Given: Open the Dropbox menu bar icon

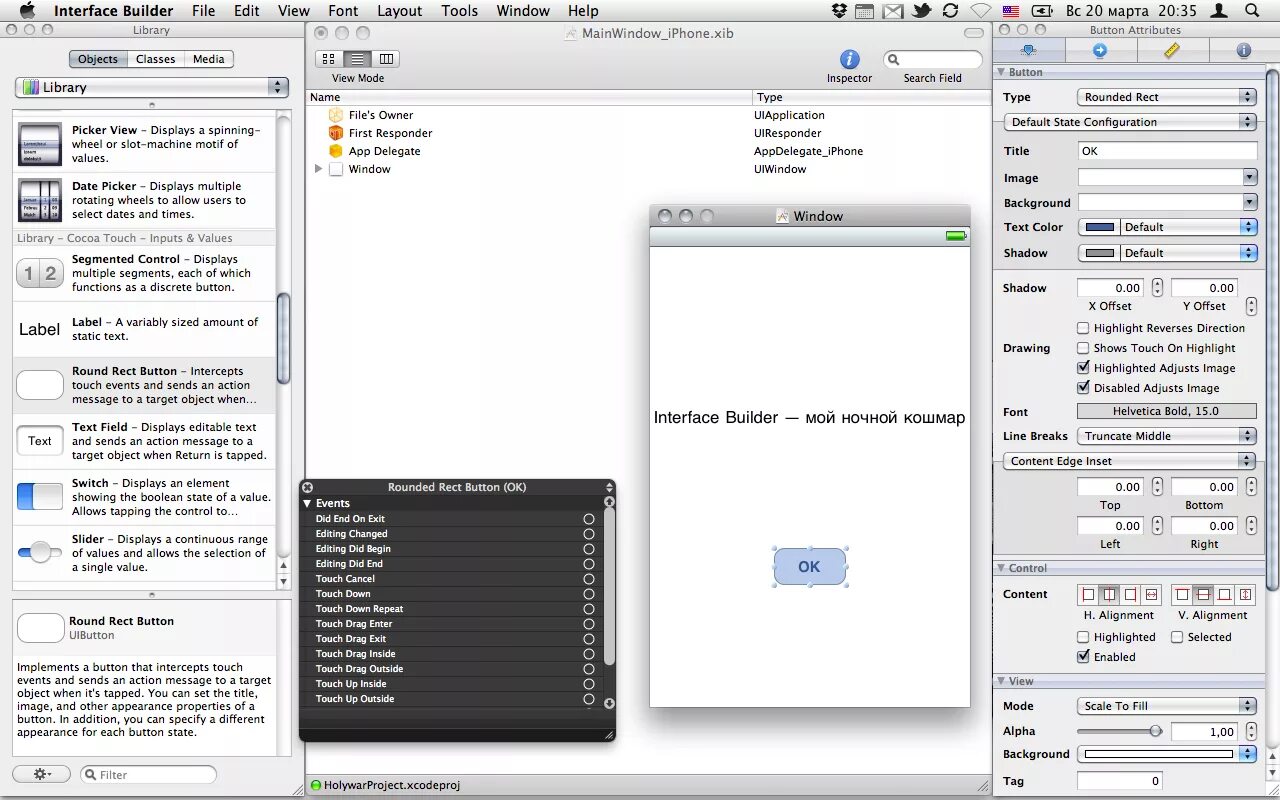Looking at the screenshot, I should pyautogui.click(x=841, y=11).
